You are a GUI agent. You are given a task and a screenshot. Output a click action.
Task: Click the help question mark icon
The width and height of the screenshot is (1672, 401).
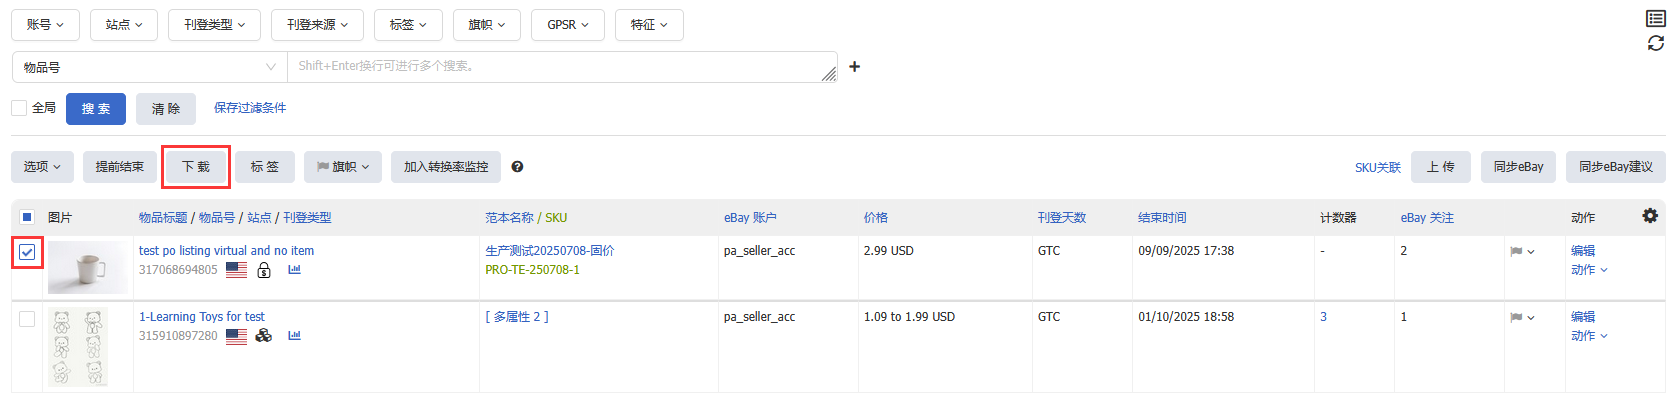click(x=517, y=167)
